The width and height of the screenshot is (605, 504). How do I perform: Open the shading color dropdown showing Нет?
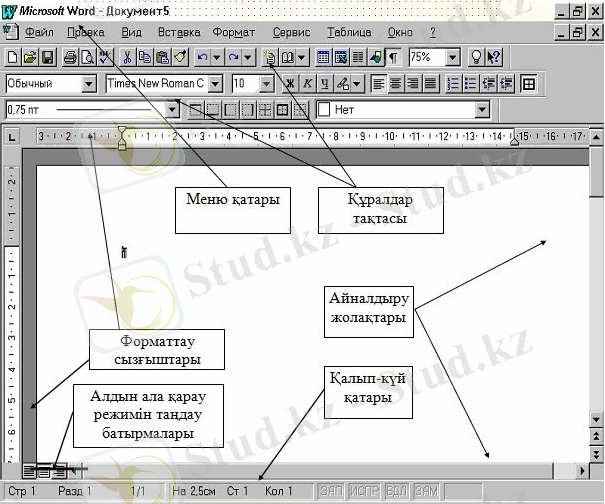pos(481,109)
